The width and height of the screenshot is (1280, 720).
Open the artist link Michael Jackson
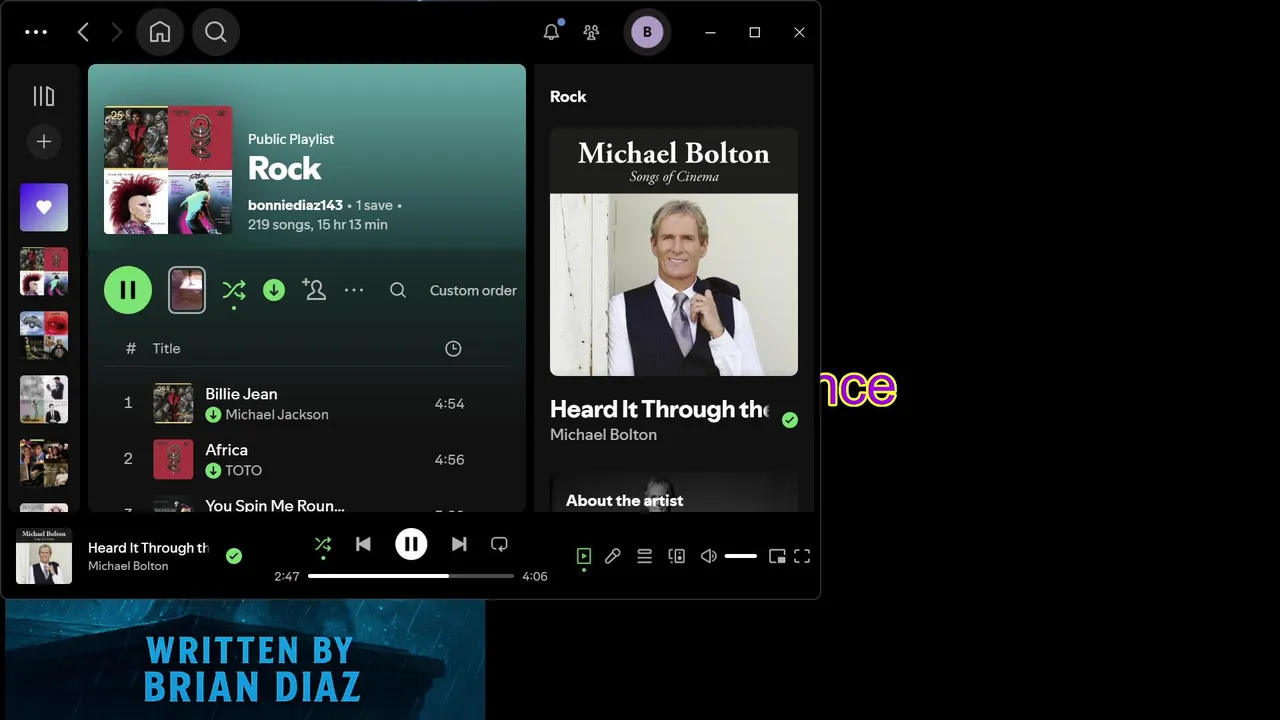(x=277, y=414)
